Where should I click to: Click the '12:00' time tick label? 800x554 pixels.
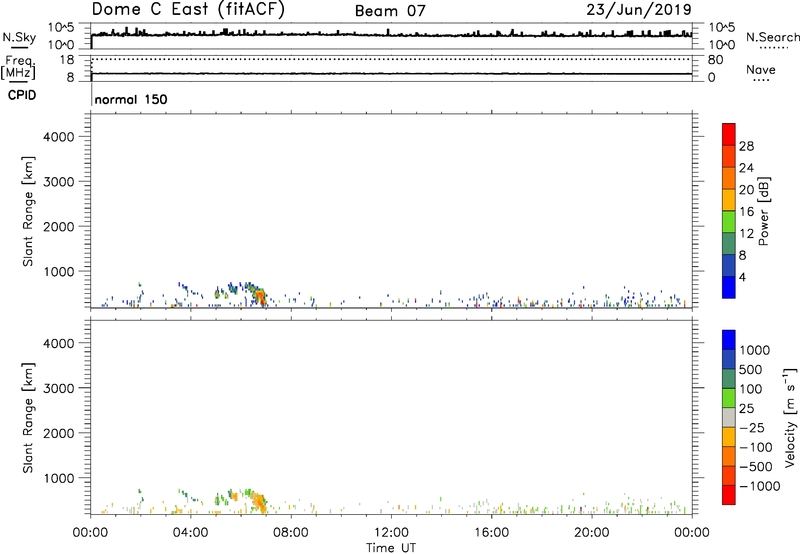[391, 533]
